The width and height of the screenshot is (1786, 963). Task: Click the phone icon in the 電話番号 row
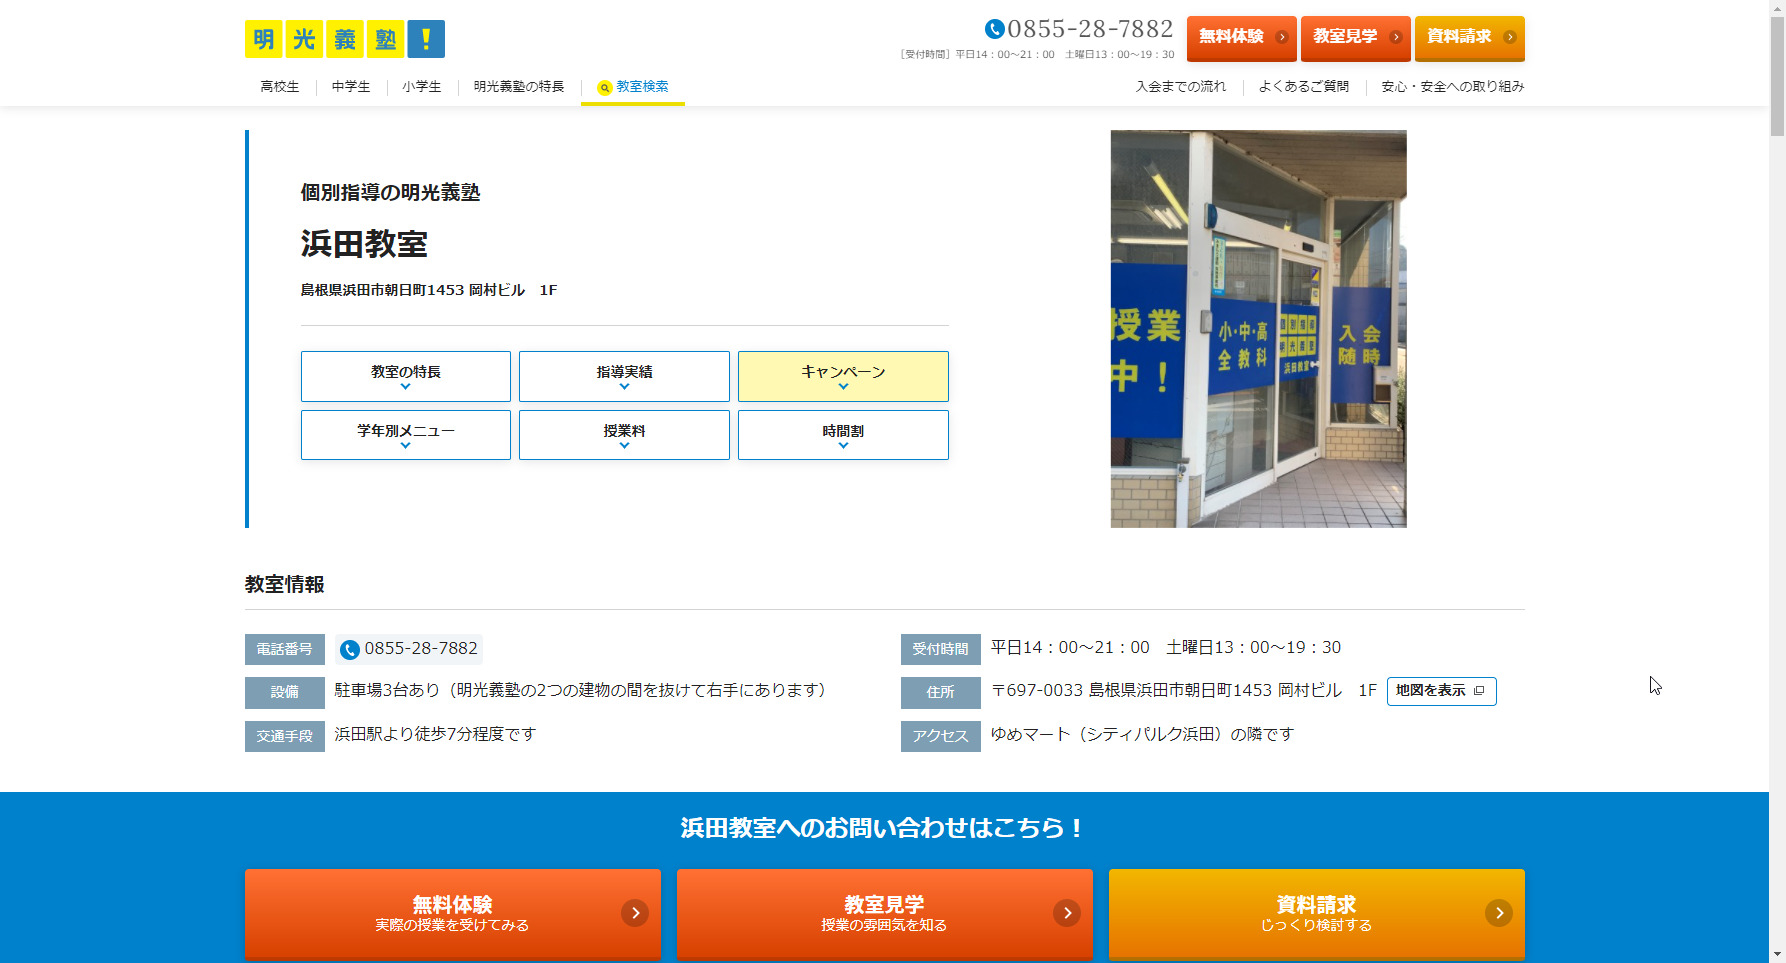click(x=350, y=650)
